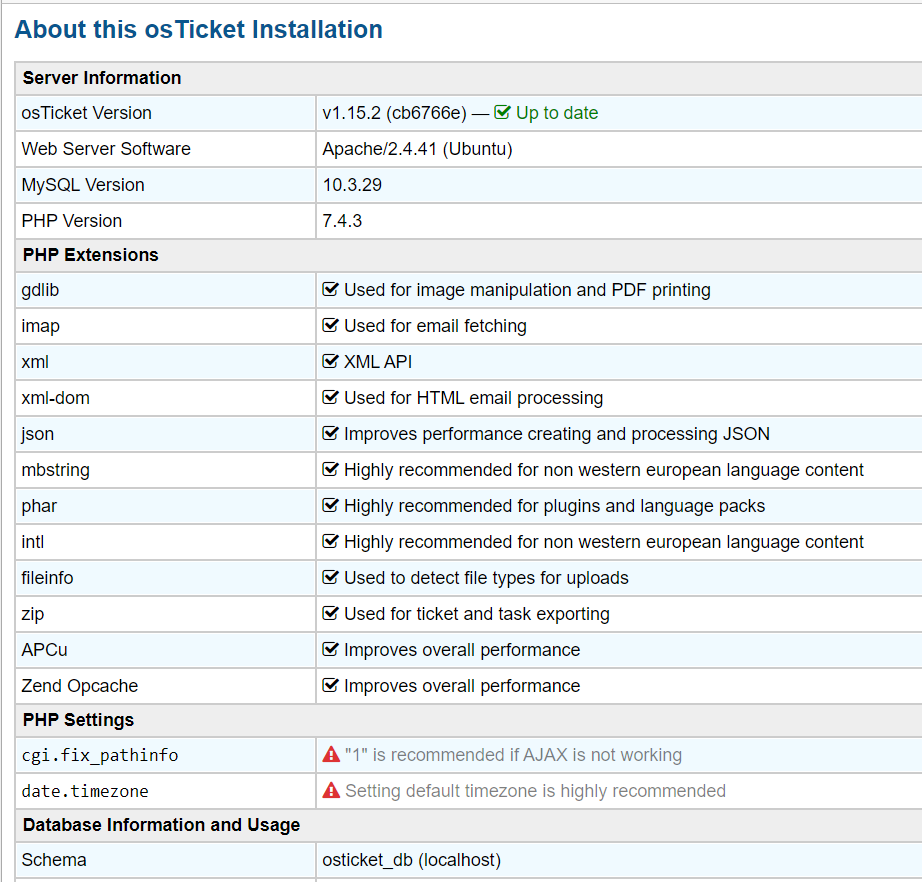
Task: Click the mbstring extension check icon
Action: (x=330, y=469)
